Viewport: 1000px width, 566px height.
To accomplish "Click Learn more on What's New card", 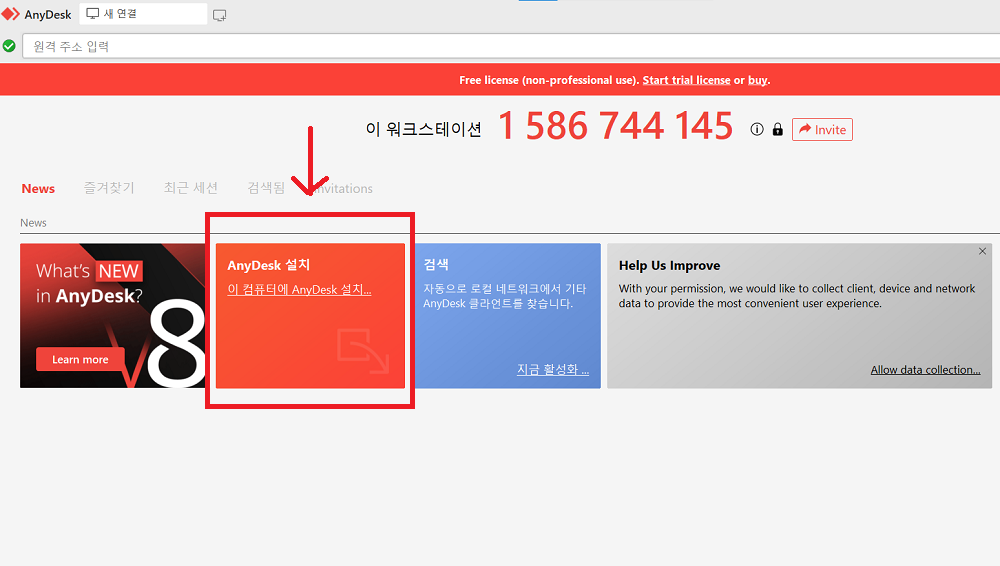I will (x=80, y=359).
